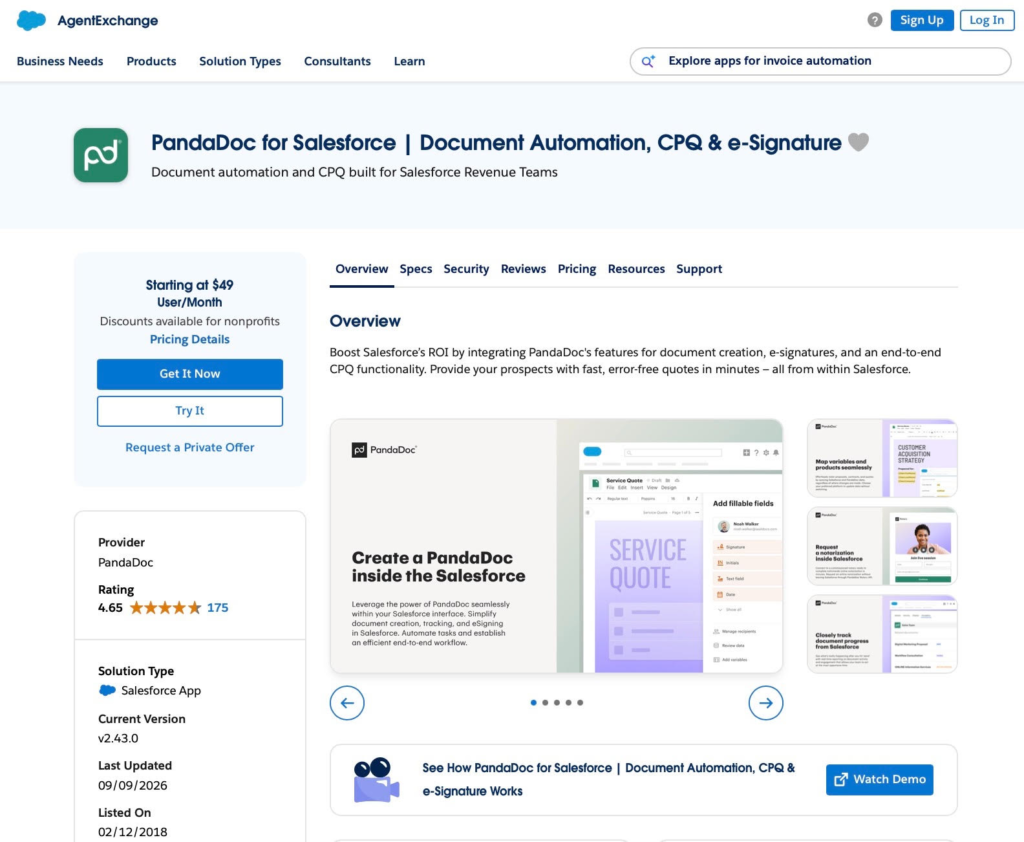Click the video camera demo icon
Image resolution: width=1024 pixels, height=842 pixels.
click(376, 779)
